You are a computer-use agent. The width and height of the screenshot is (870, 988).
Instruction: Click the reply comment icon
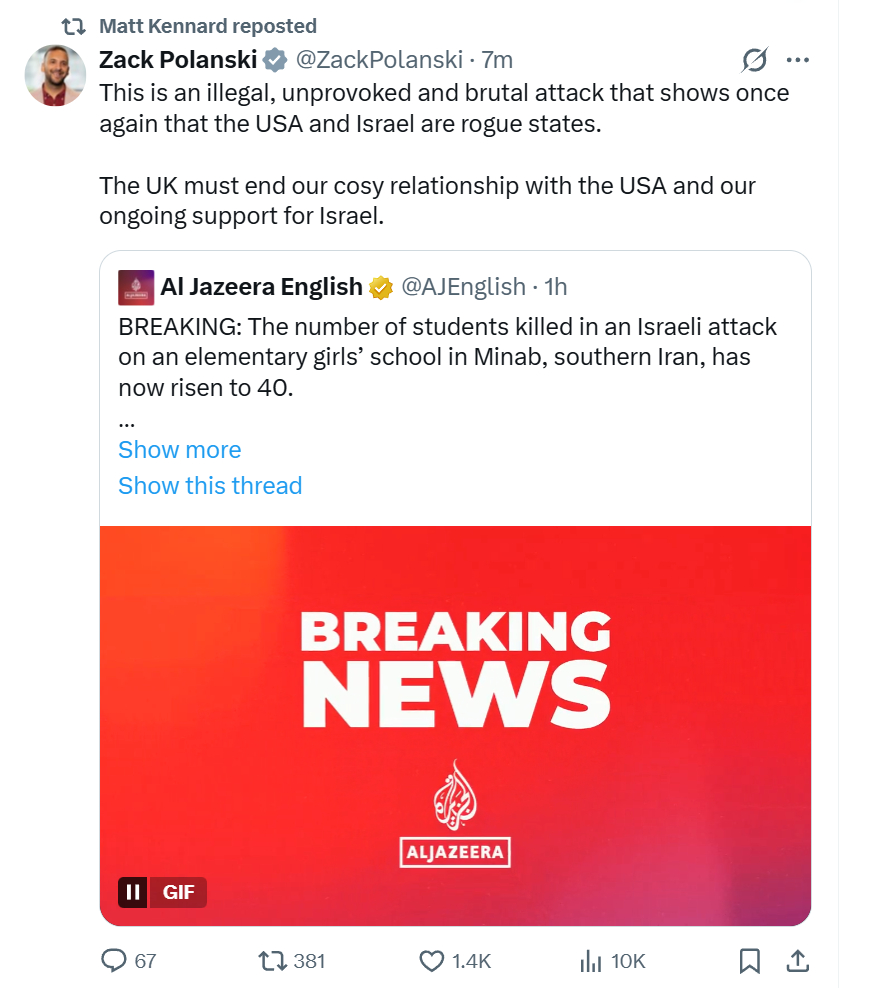coord(115,961)
